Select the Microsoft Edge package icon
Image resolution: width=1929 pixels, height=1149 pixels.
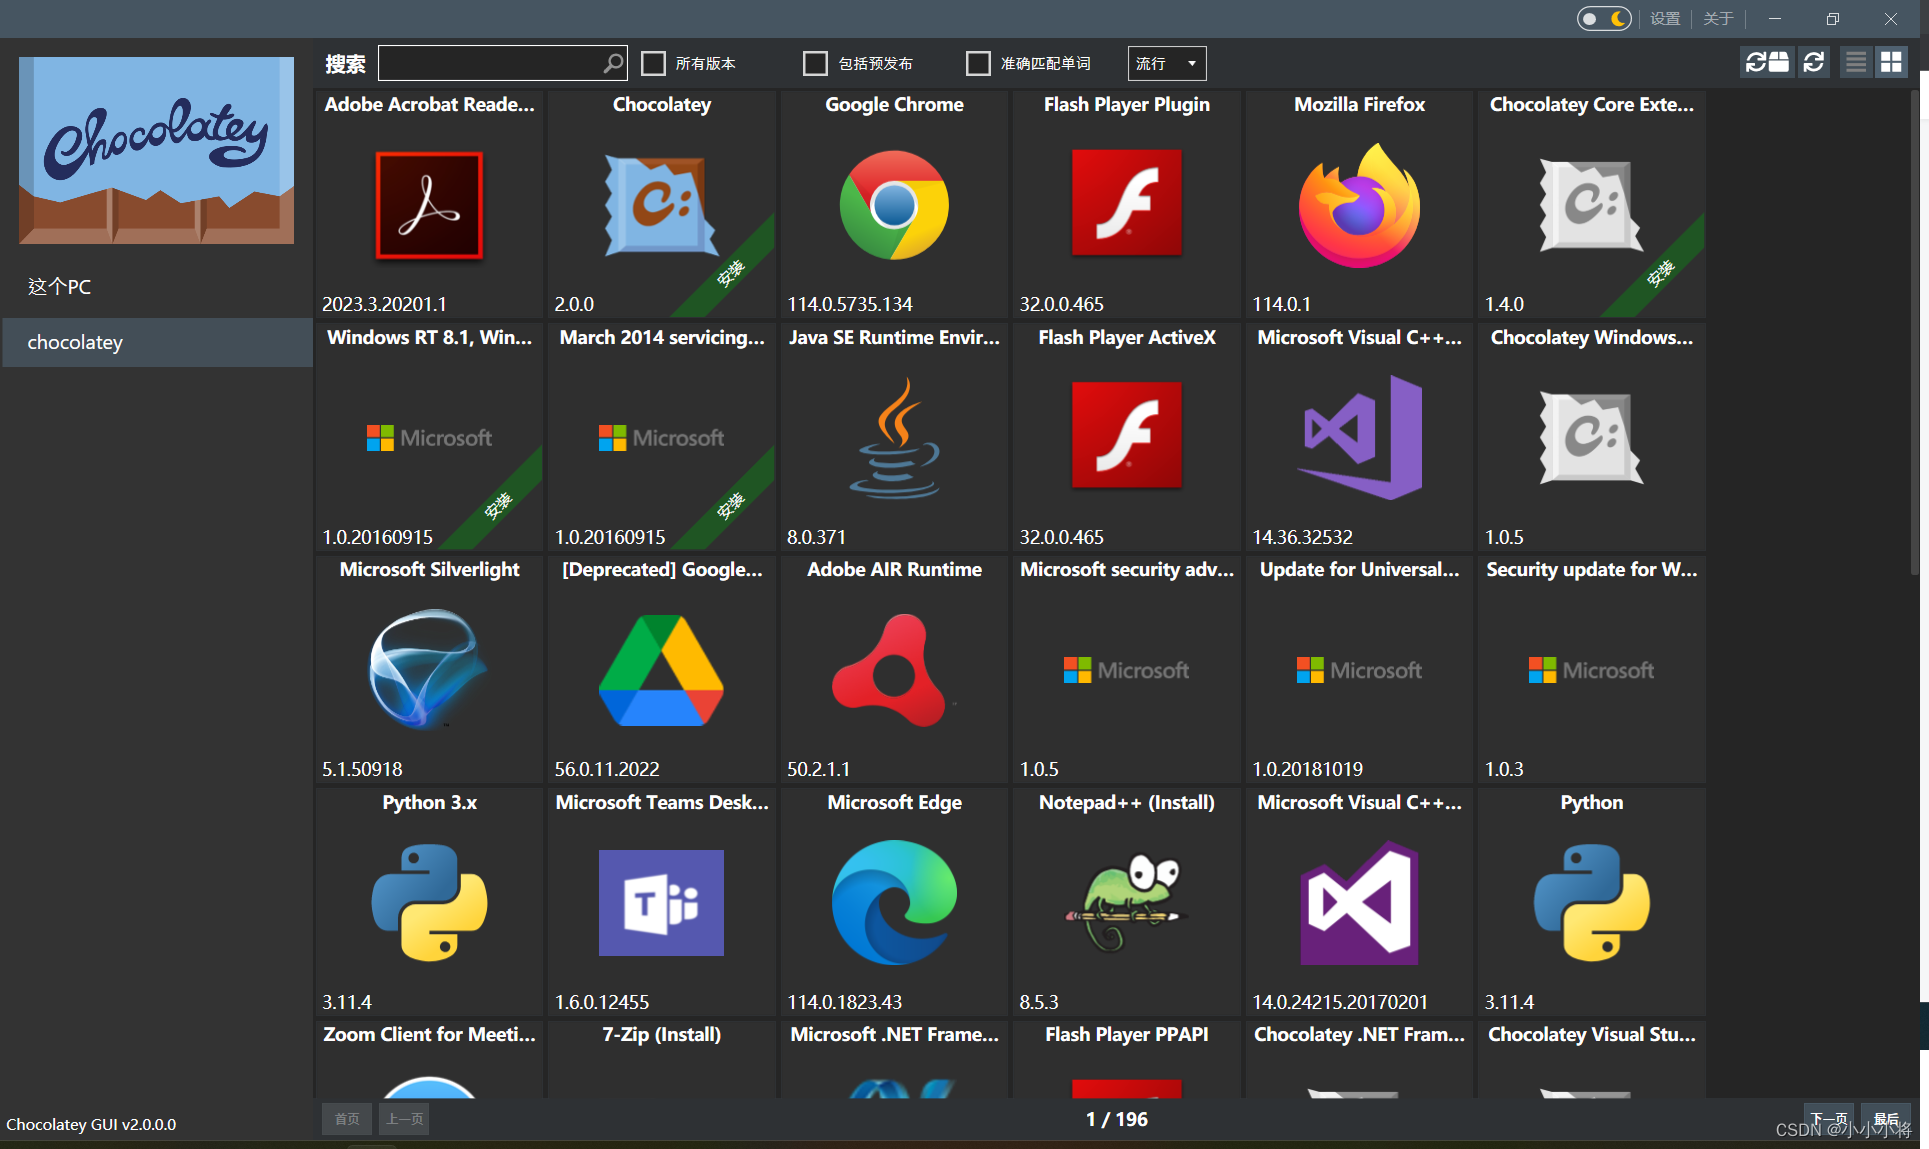point(894,902)
